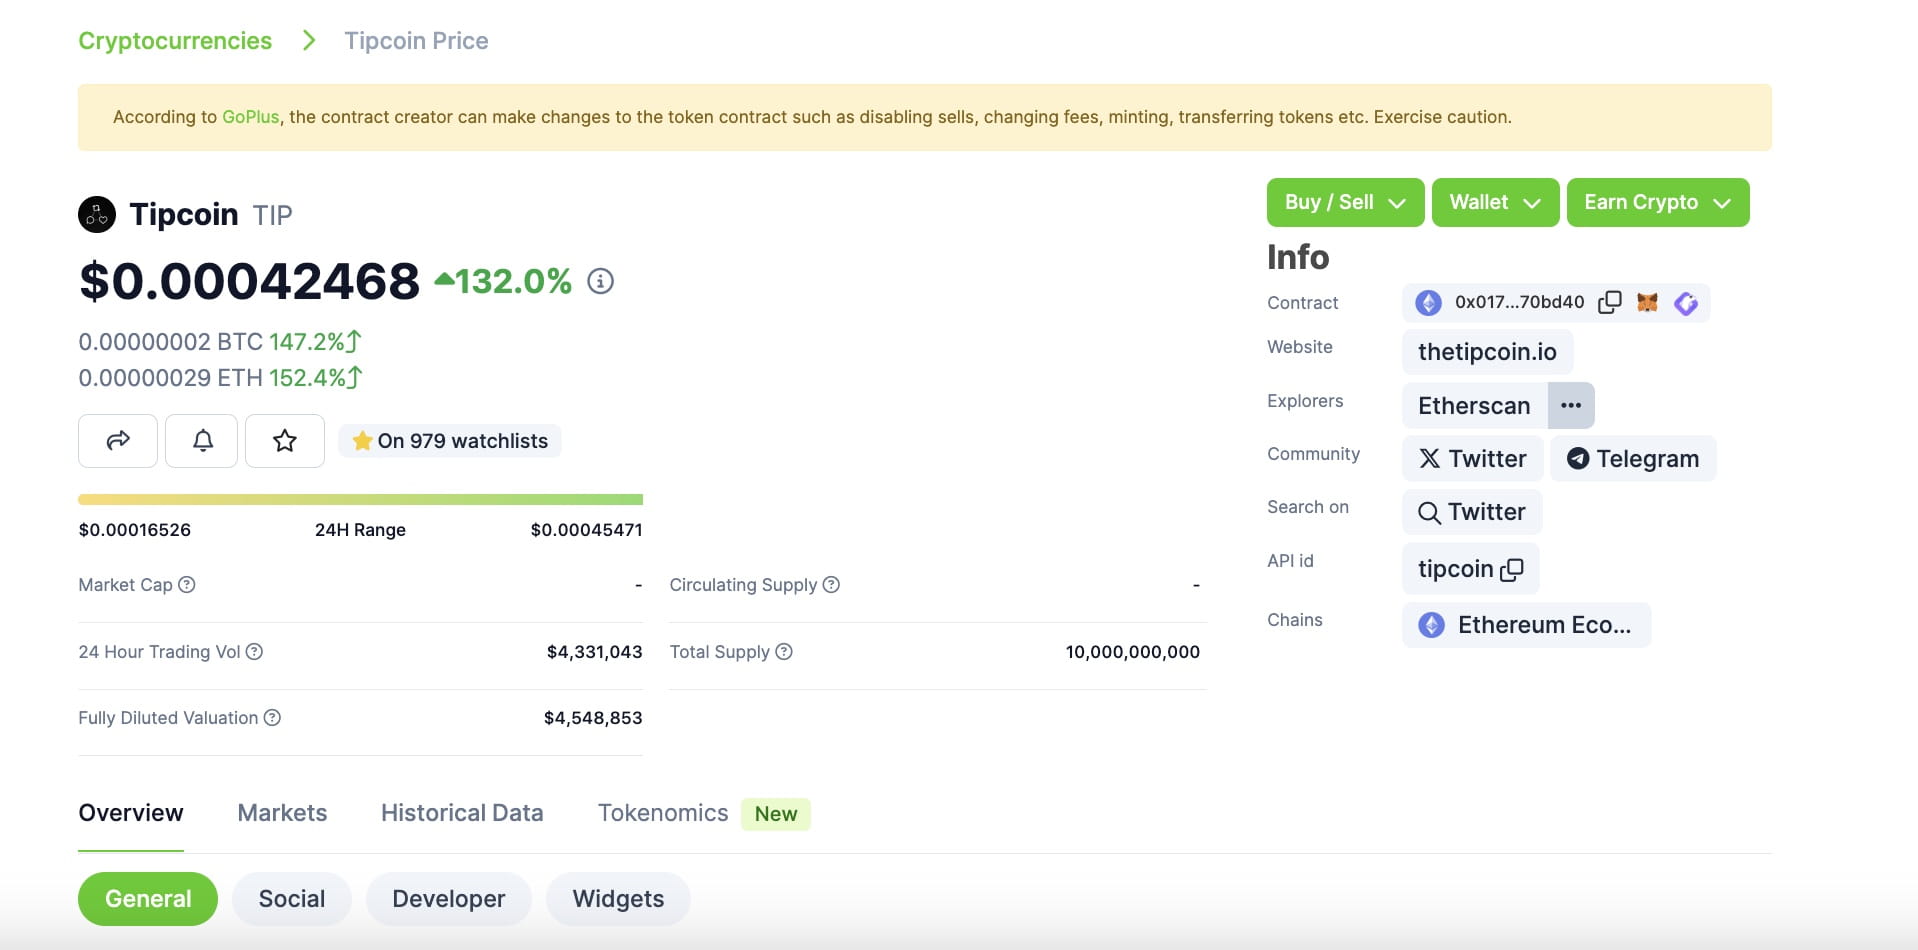Open the Wallet dropdown
Viewport: 1918px width, 950px height.
1494,201
